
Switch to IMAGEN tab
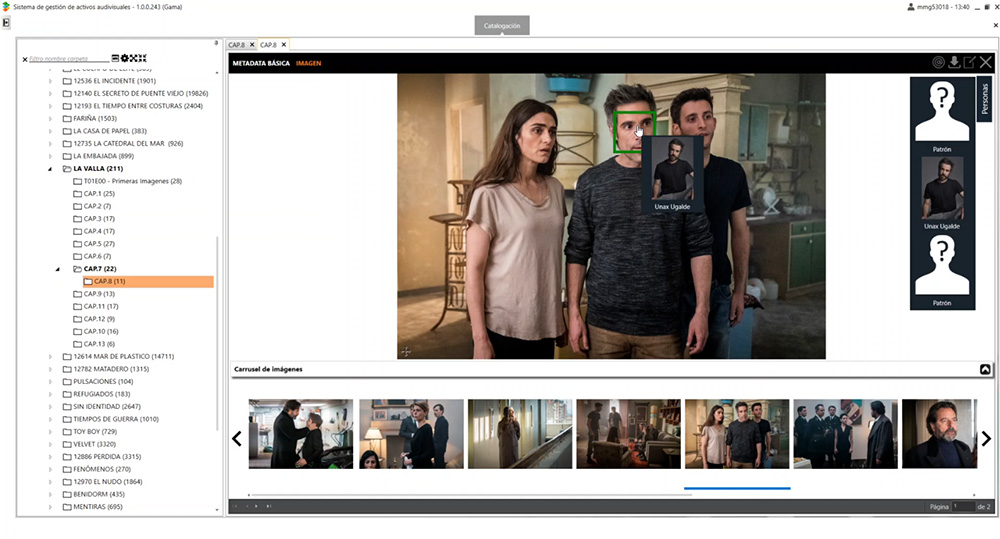pyautogui.click(x=309, y=63)
